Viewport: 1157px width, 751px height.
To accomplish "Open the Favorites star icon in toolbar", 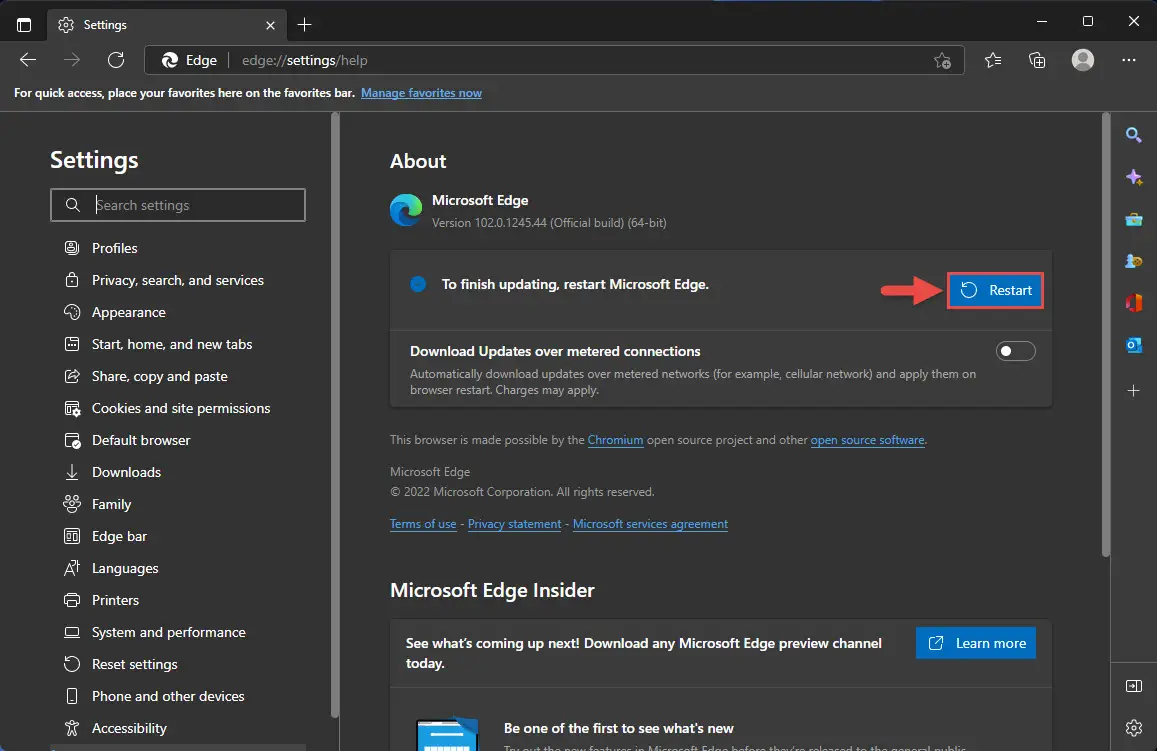I will pyautogui.click(x=993, y=60).
